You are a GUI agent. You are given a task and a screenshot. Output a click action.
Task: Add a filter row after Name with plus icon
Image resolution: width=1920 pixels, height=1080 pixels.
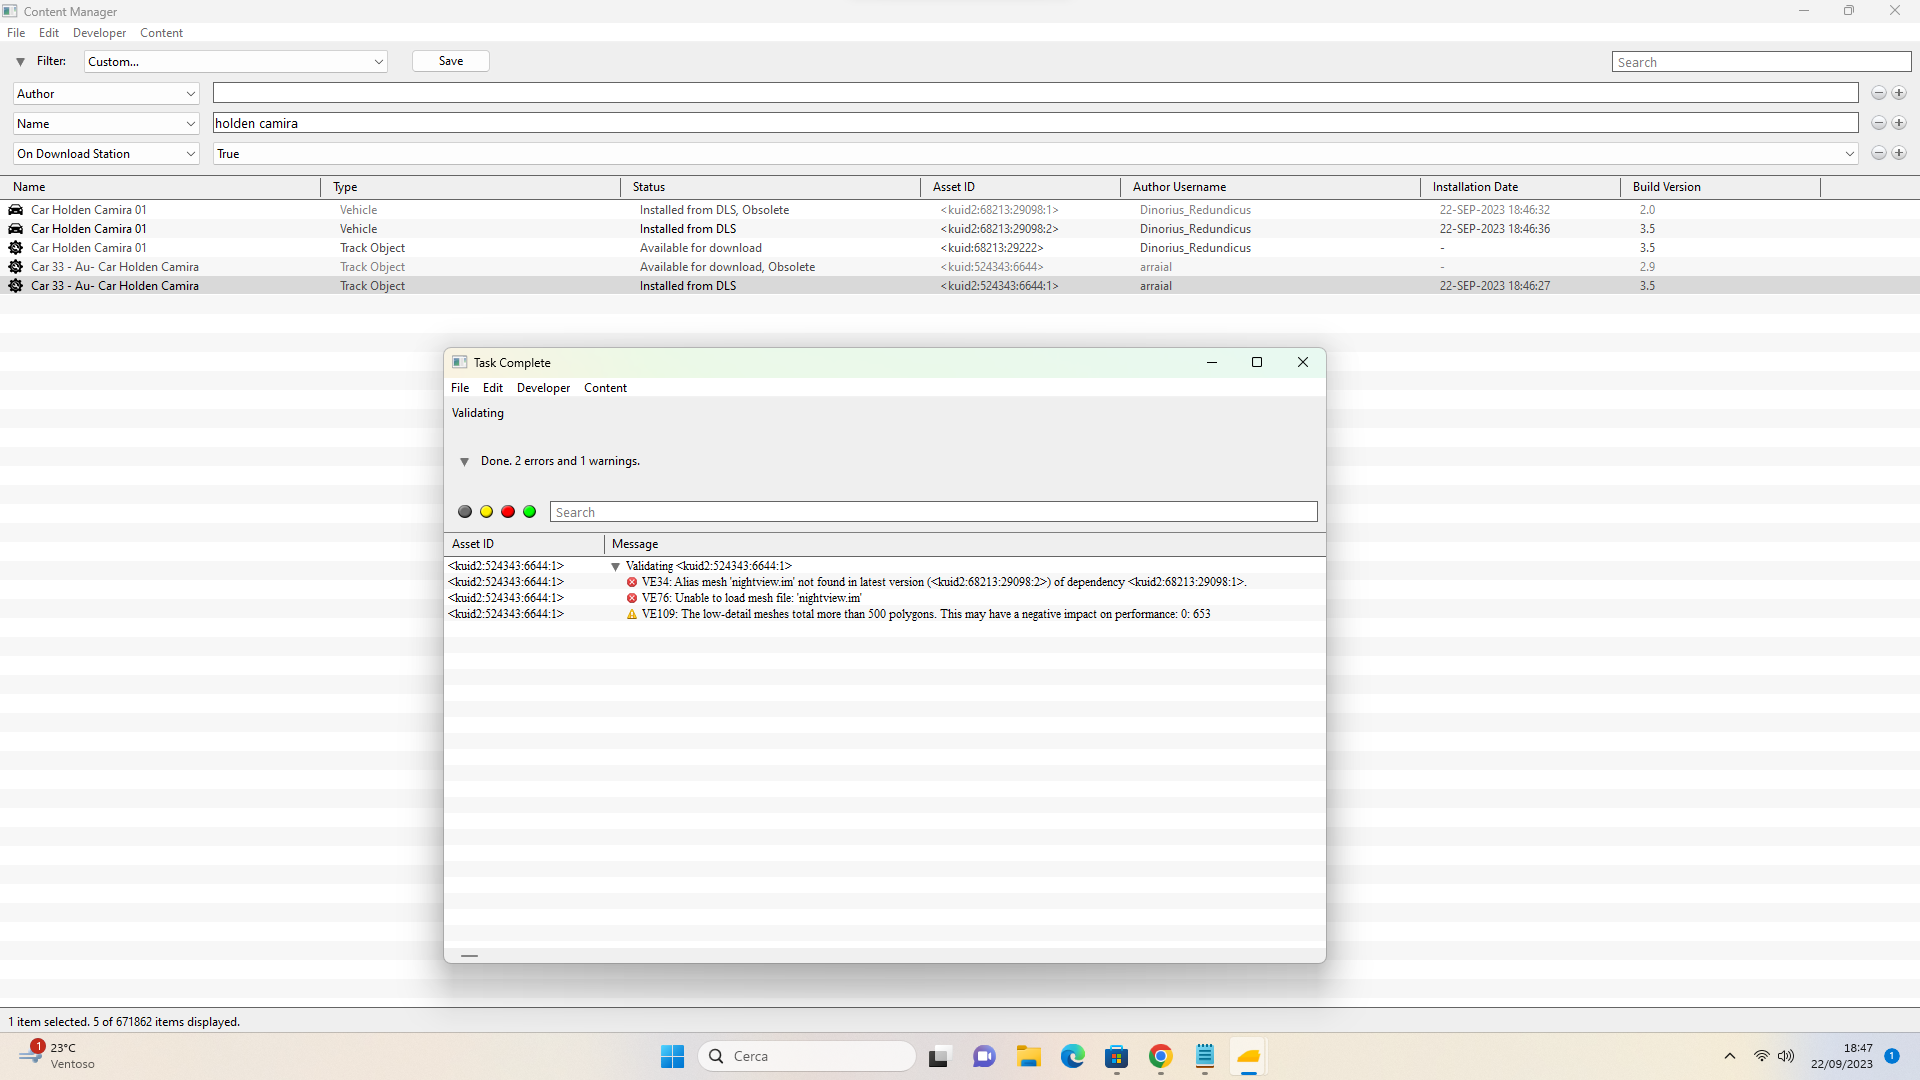pos(1899,123)
